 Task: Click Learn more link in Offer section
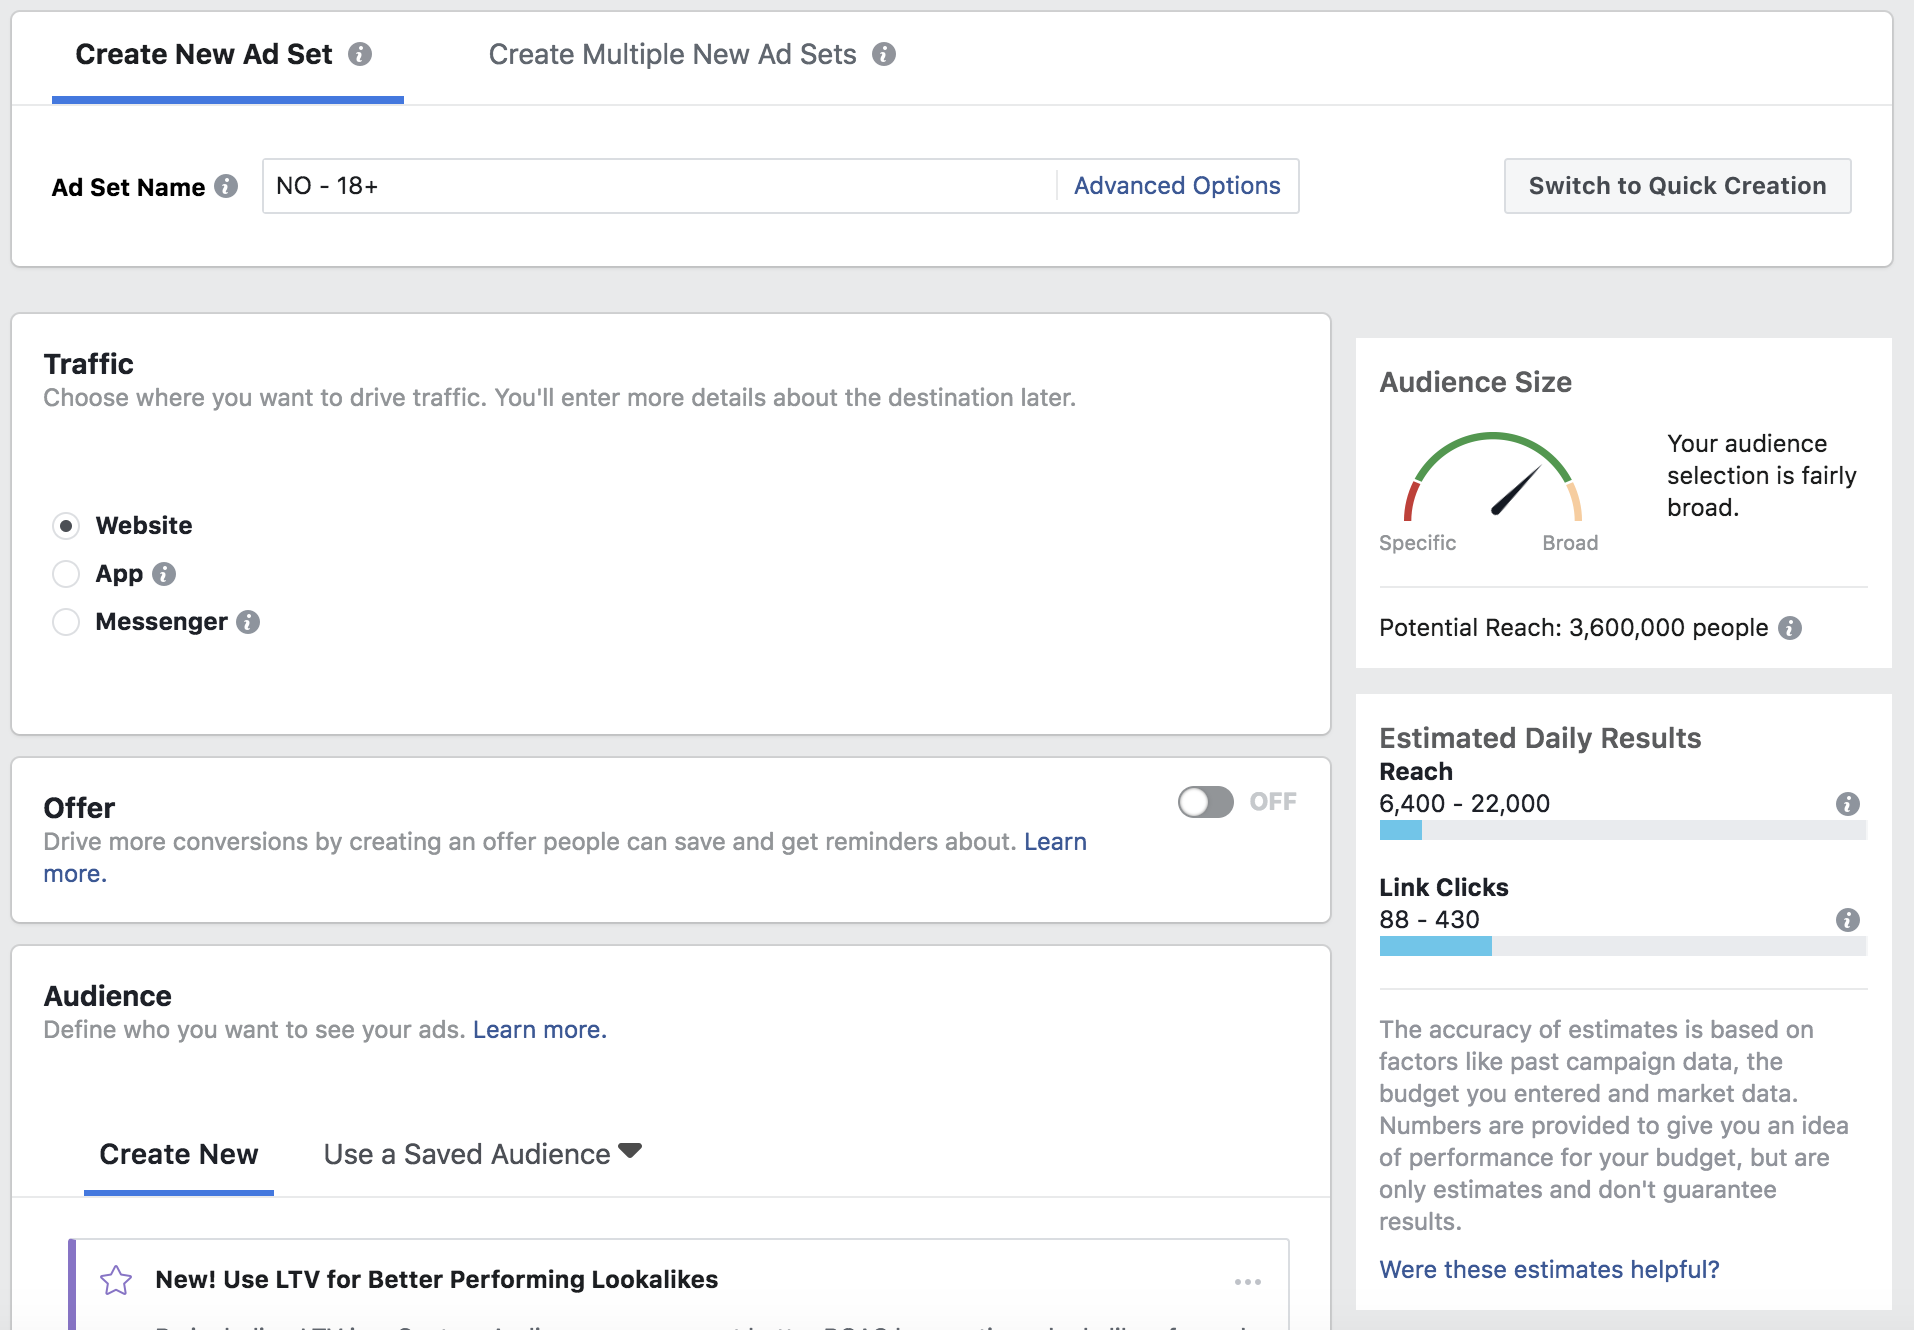1055,842
